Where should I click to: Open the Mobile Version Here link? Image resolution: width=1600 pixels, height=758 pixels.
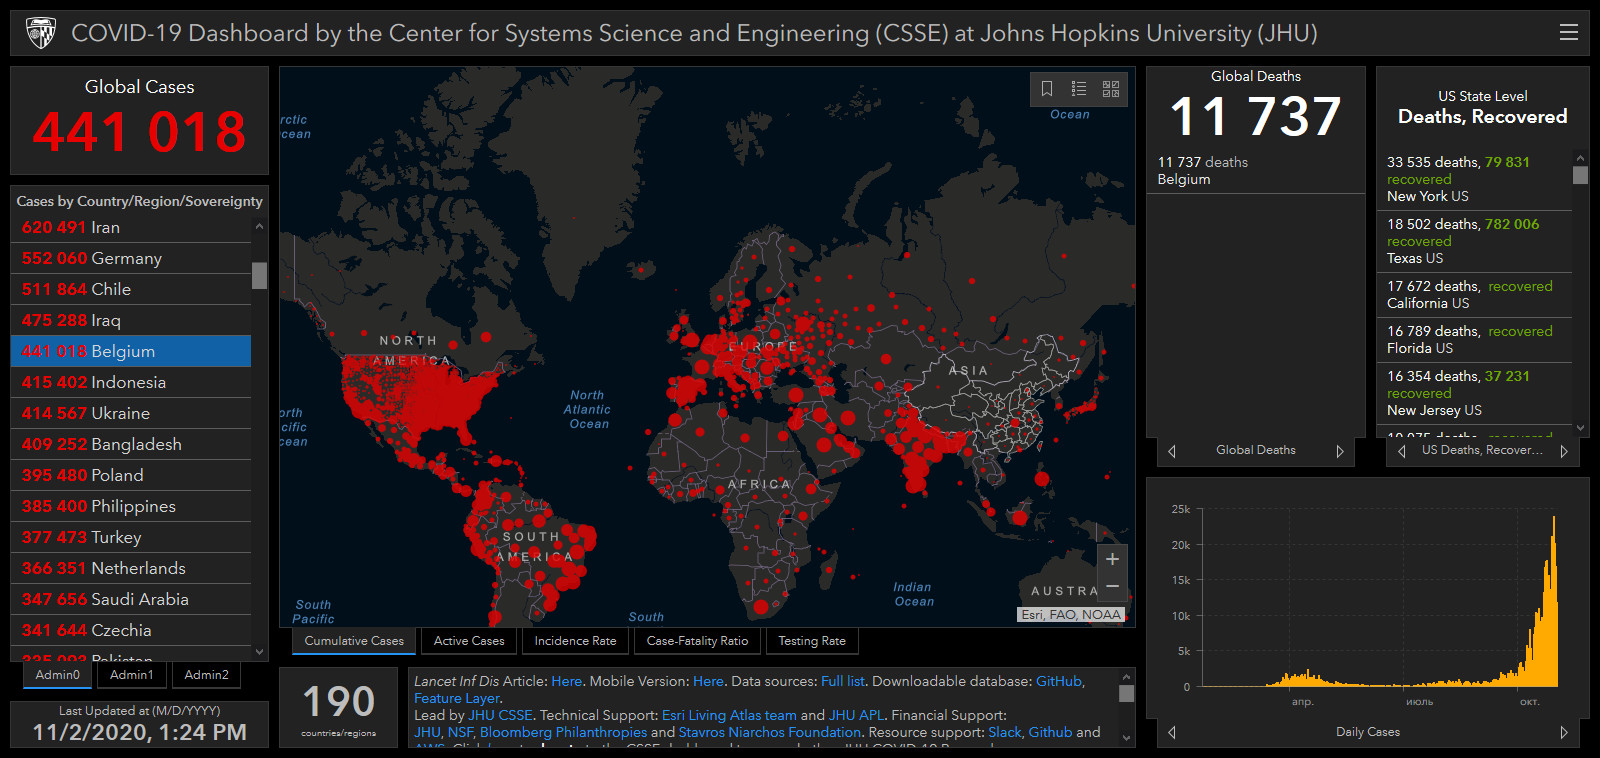(x=708, y=681)
